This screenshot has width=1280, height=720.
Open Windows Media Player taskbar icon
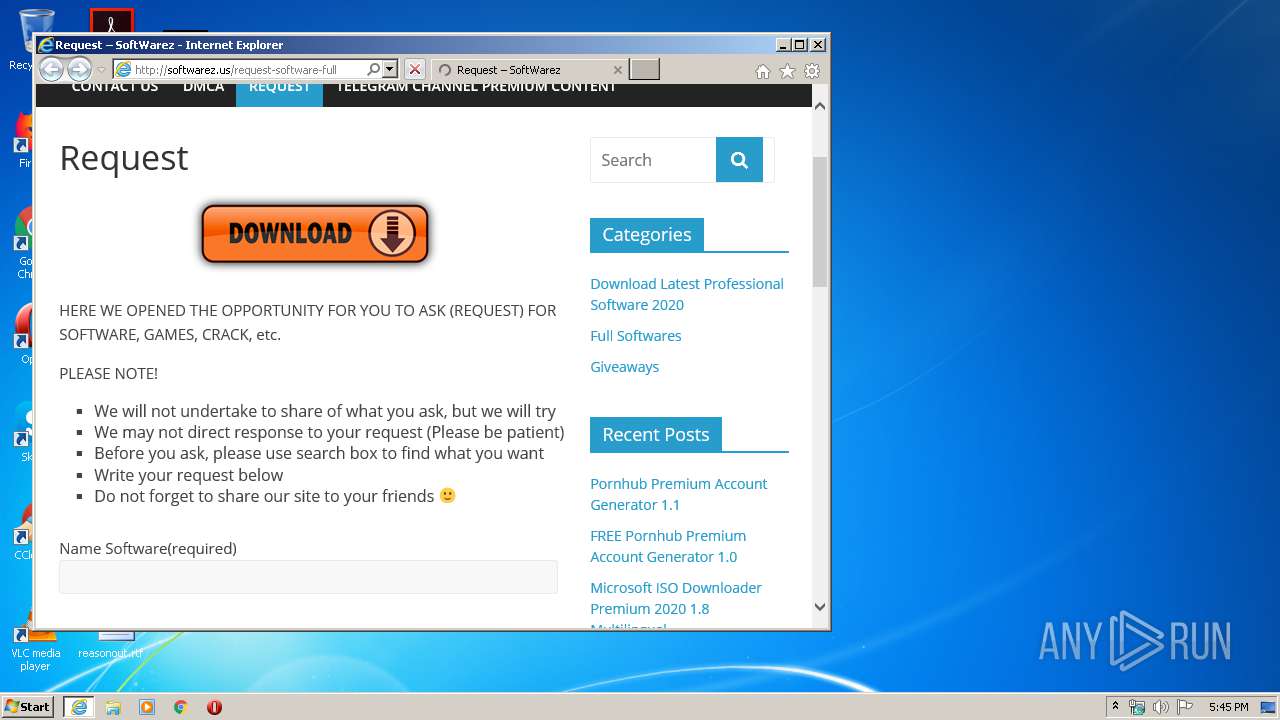(x=147, y=707)
